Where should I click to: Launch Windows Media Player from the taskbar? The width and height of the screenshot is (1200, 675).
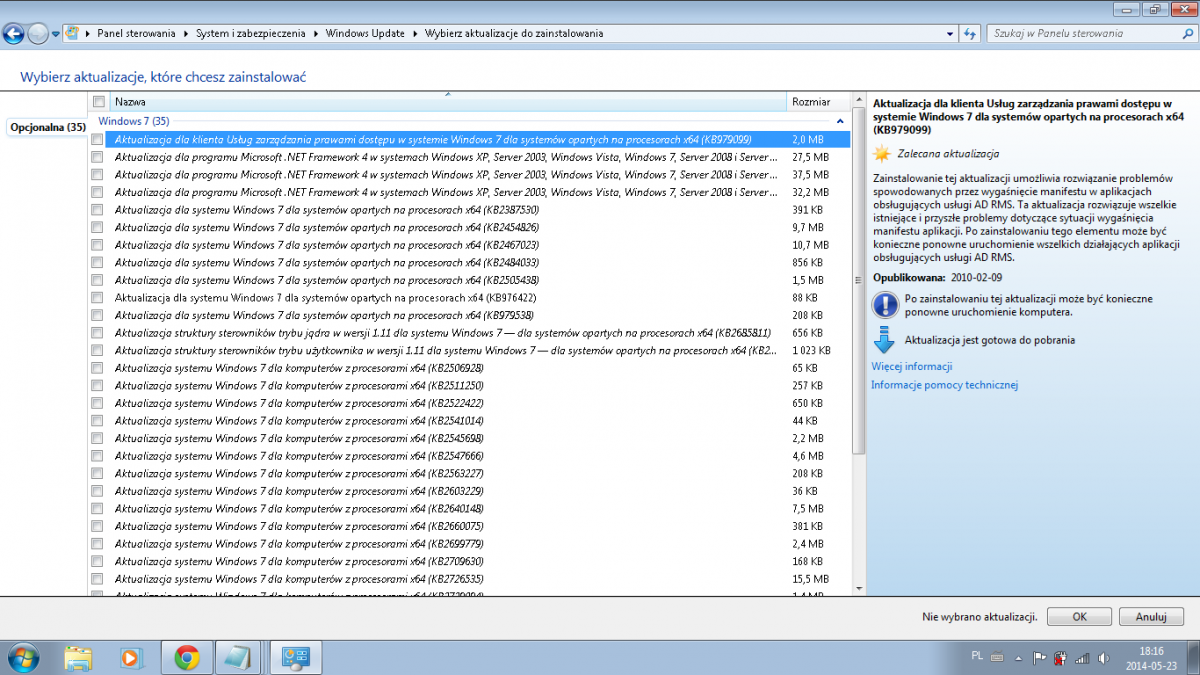tap(130, 657)
